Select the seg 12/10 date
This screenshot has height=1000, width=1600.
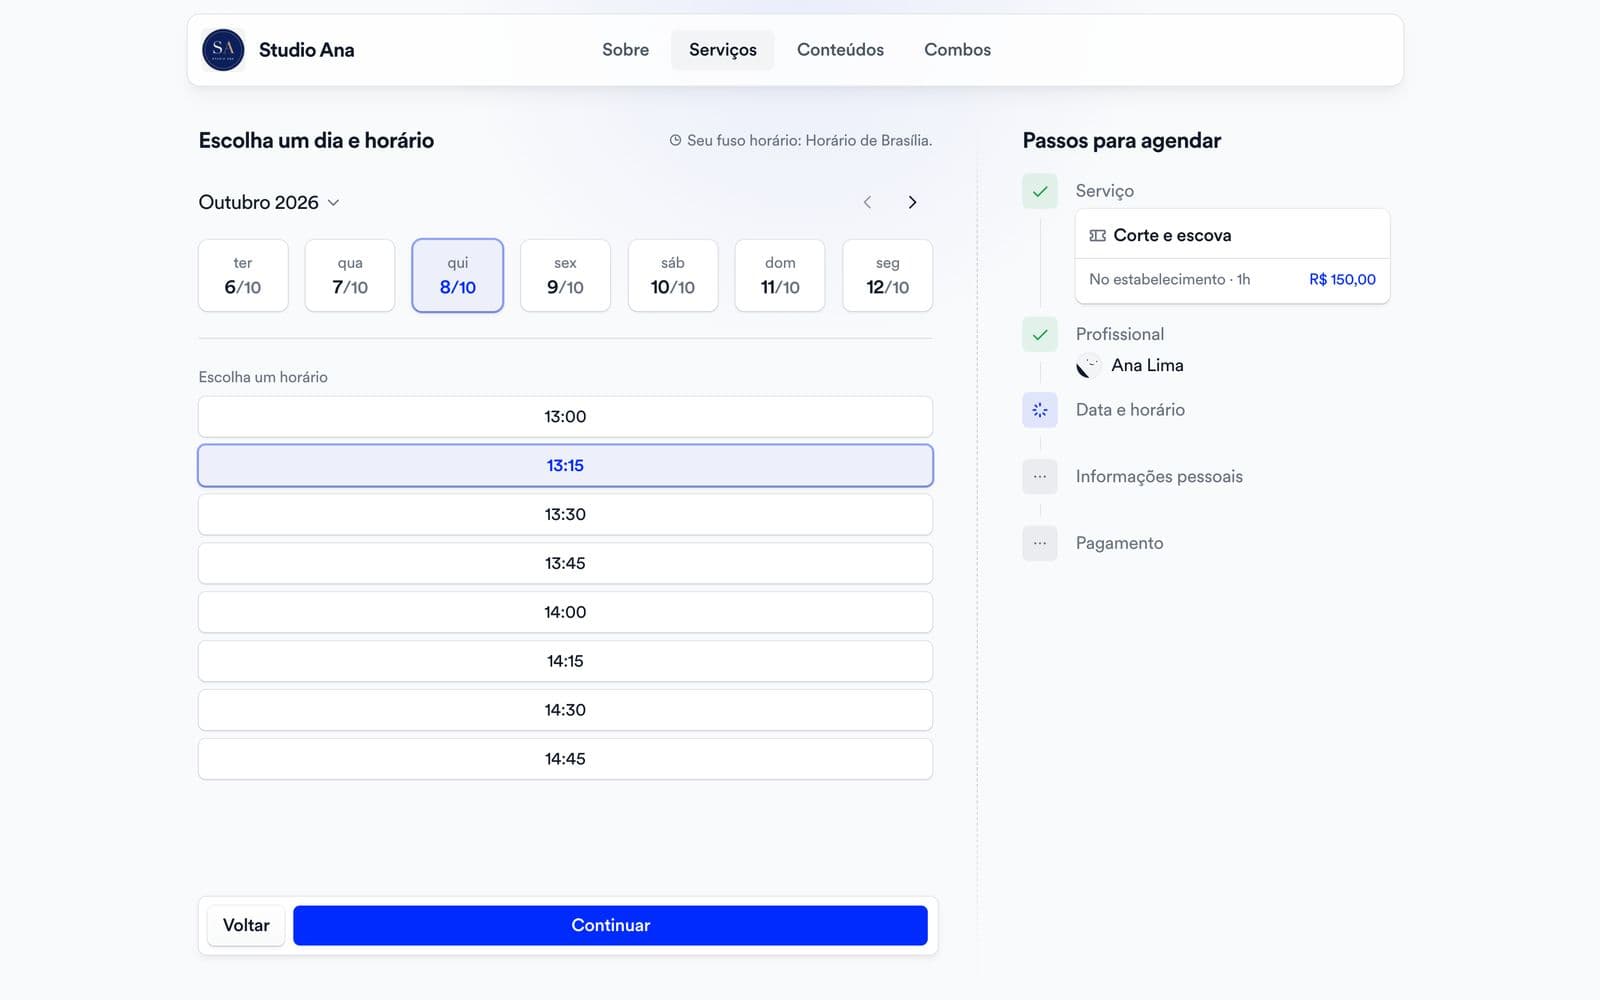point(888,275)
